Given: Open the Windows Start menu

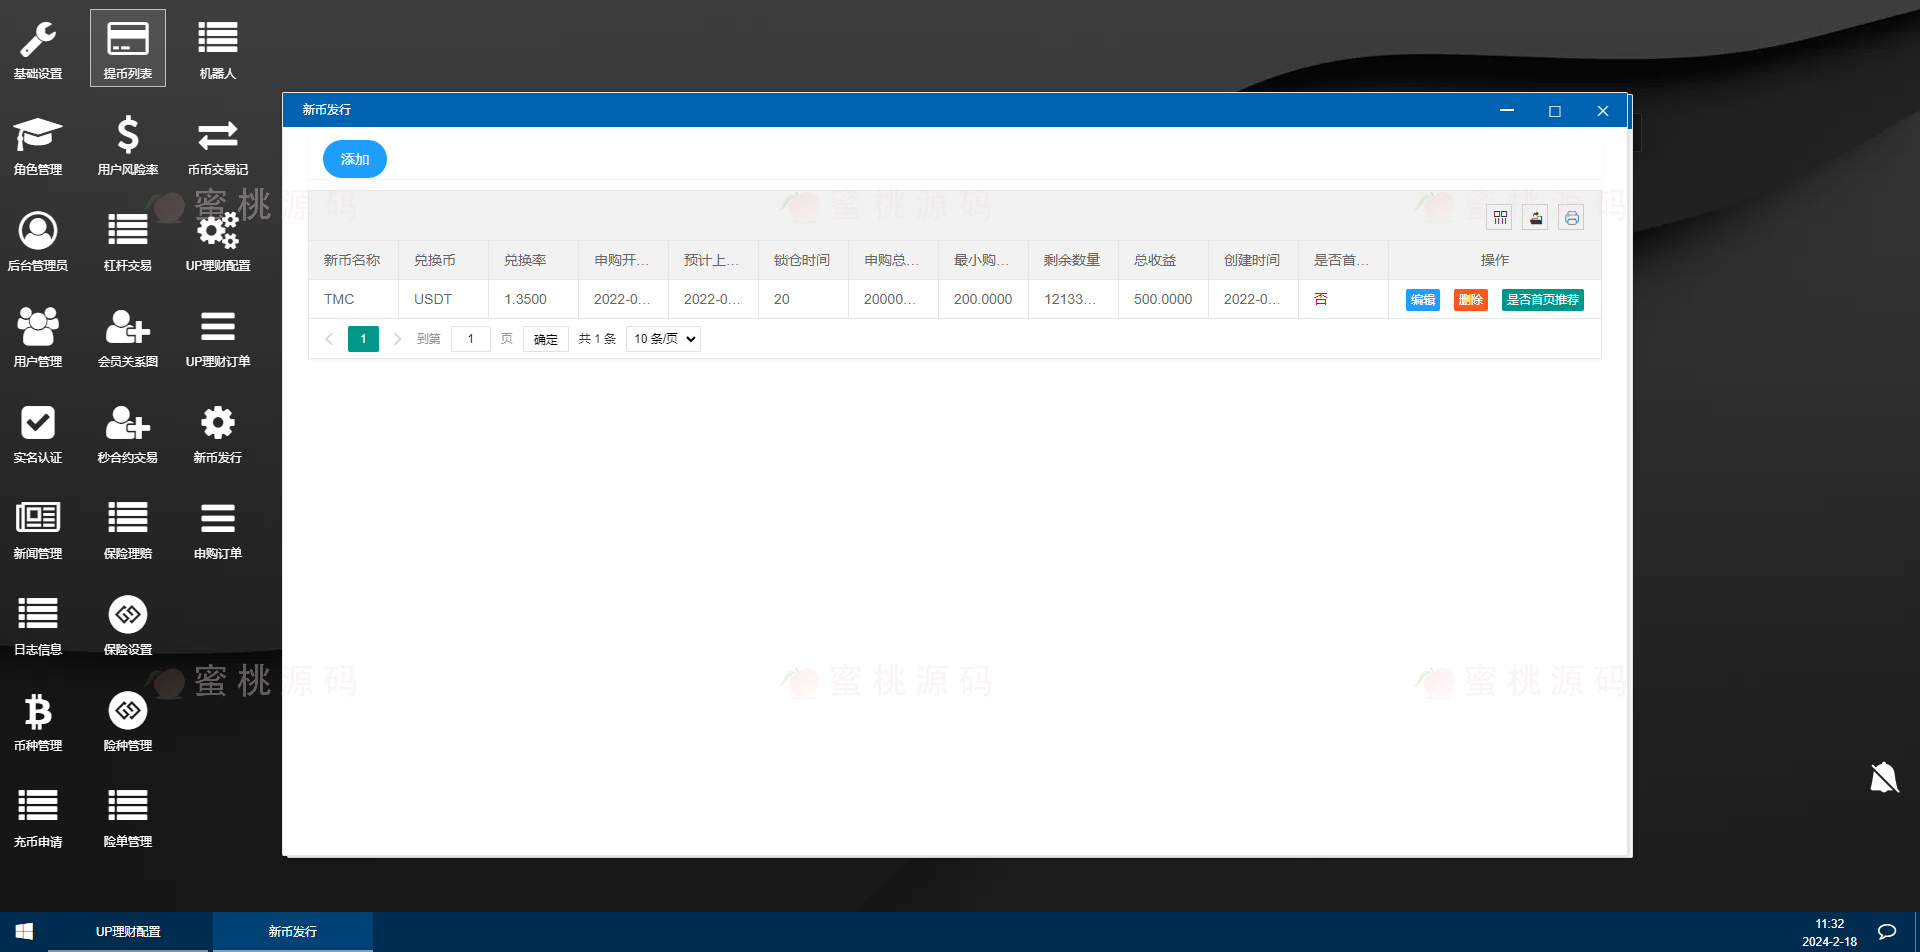Looking at the screenshot, I should (24, 931).
